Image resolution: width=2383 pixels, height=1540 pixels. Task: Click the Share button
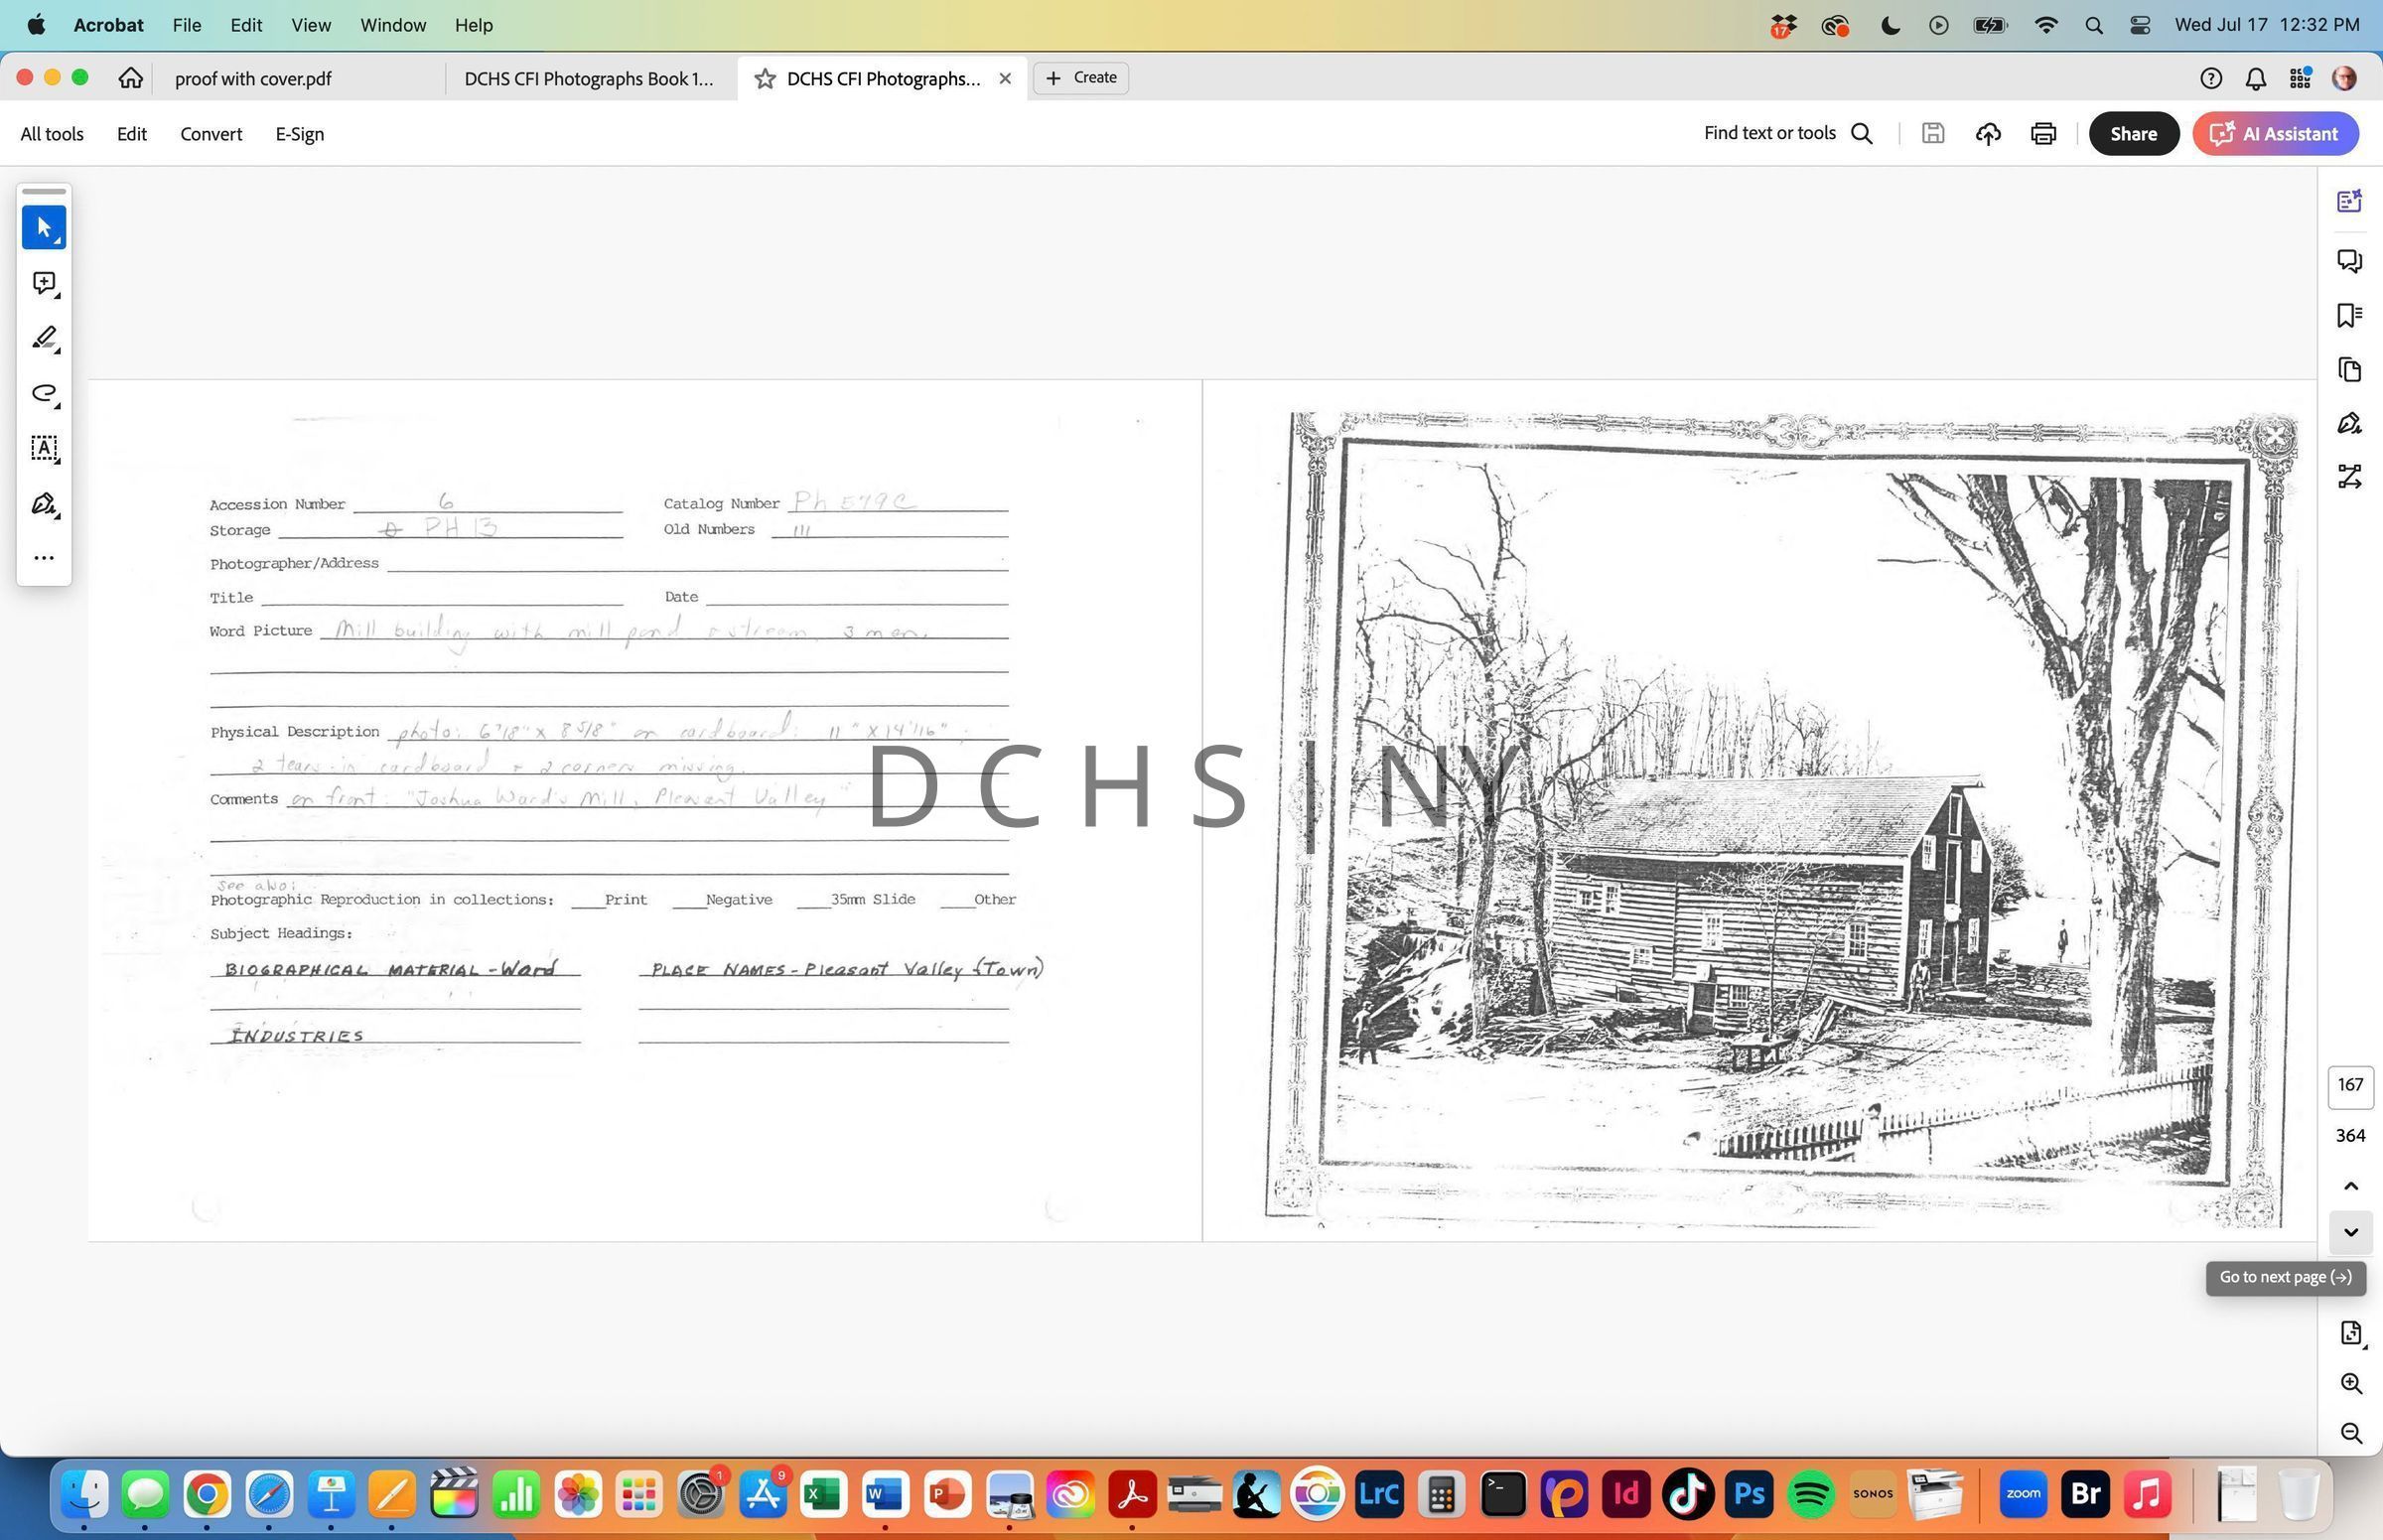tap(2132, 134)
